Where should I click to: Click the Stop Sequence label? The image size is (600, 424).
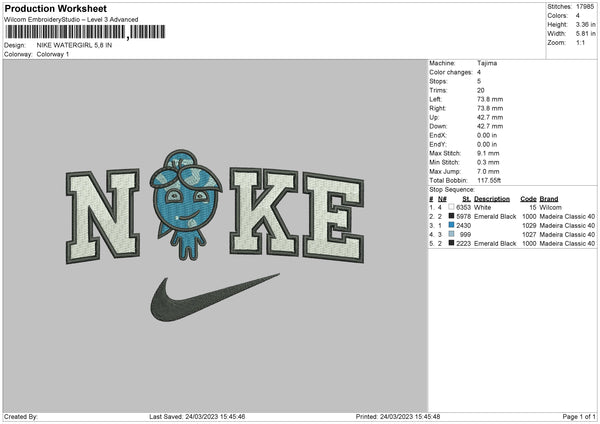pos(452,189)
